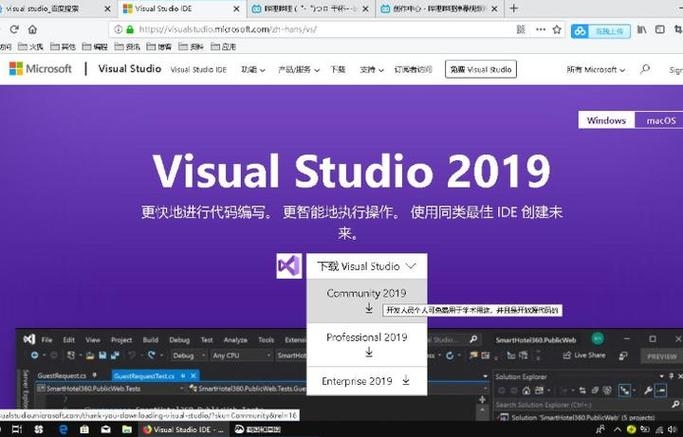Screen dimensions: 683x437
Task: Open the 下载 navigation link
Action: tap(338, 70)
